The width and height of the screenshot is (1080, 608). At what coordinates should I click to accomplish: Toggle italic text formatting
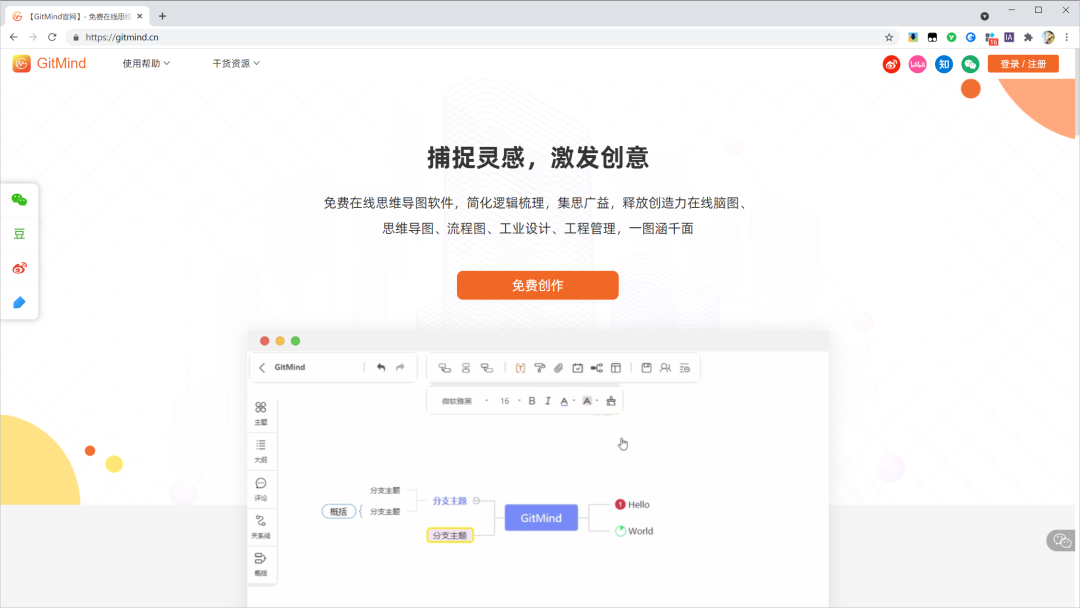(x=548, y=401)
